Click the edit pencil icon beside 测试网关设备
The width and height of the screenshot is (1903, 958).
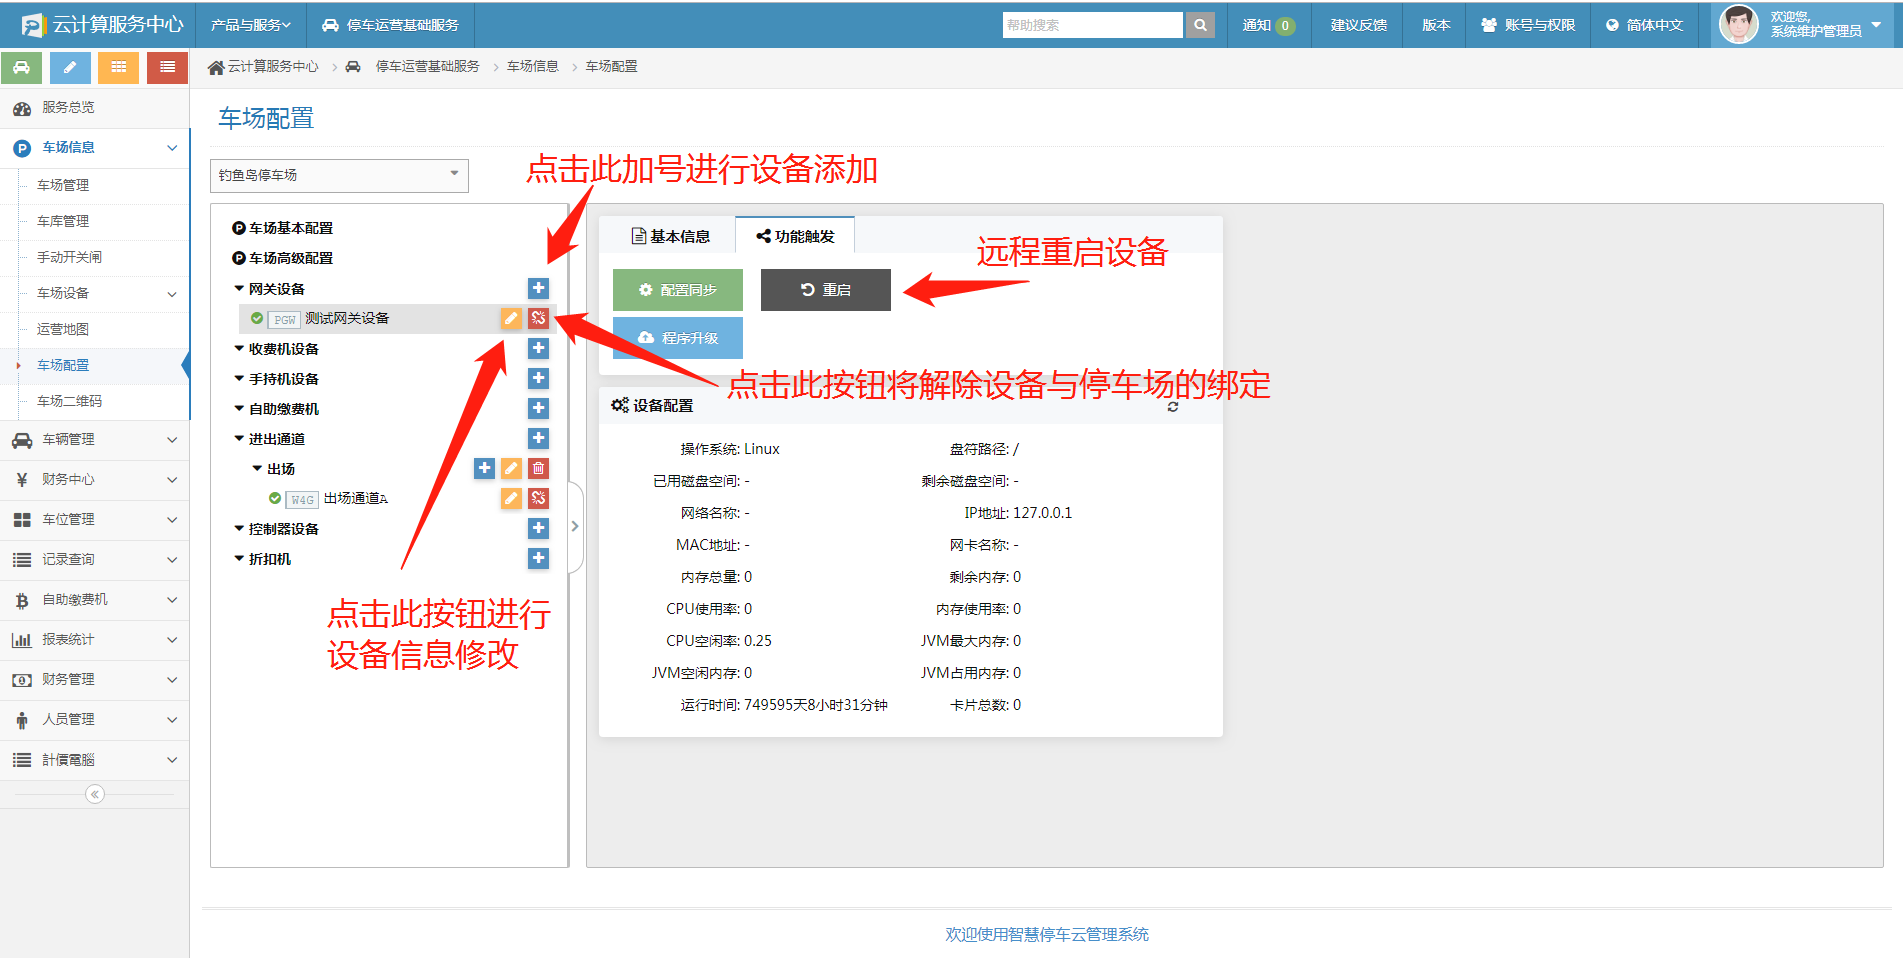coord(511,318)
